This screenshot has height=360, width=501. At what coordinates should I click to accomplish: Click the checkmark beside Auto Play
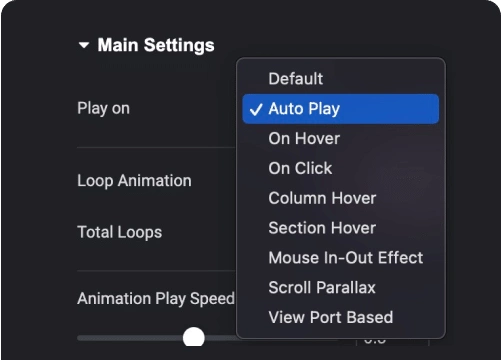[x=256, y=109]
